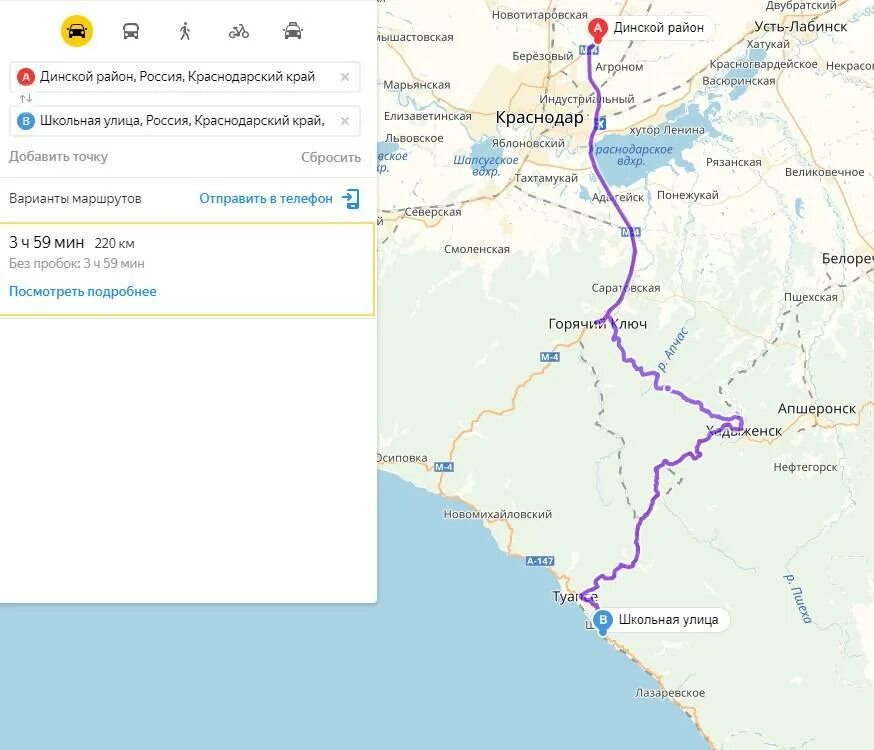Screen dimensions: 874x750
Task: Click the point B address input field
Action: pyautogui.click(x=184, y=120)
